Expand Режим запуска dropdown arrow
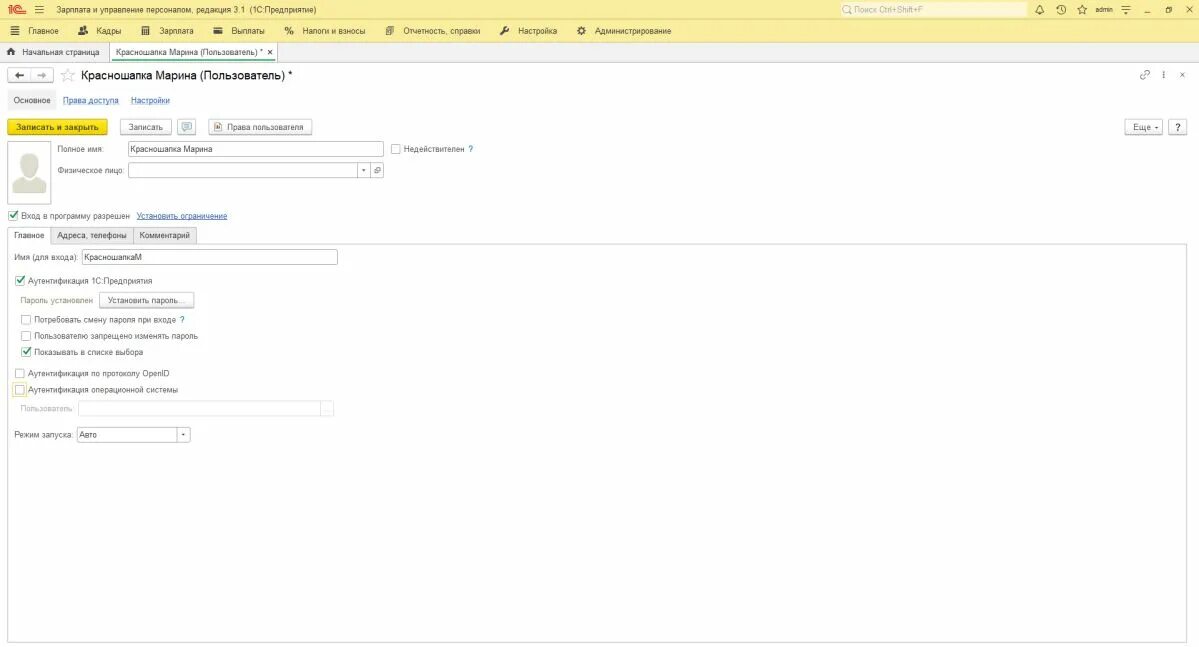Viewport: 1199px width, 647px height. [x=184, y=434]
